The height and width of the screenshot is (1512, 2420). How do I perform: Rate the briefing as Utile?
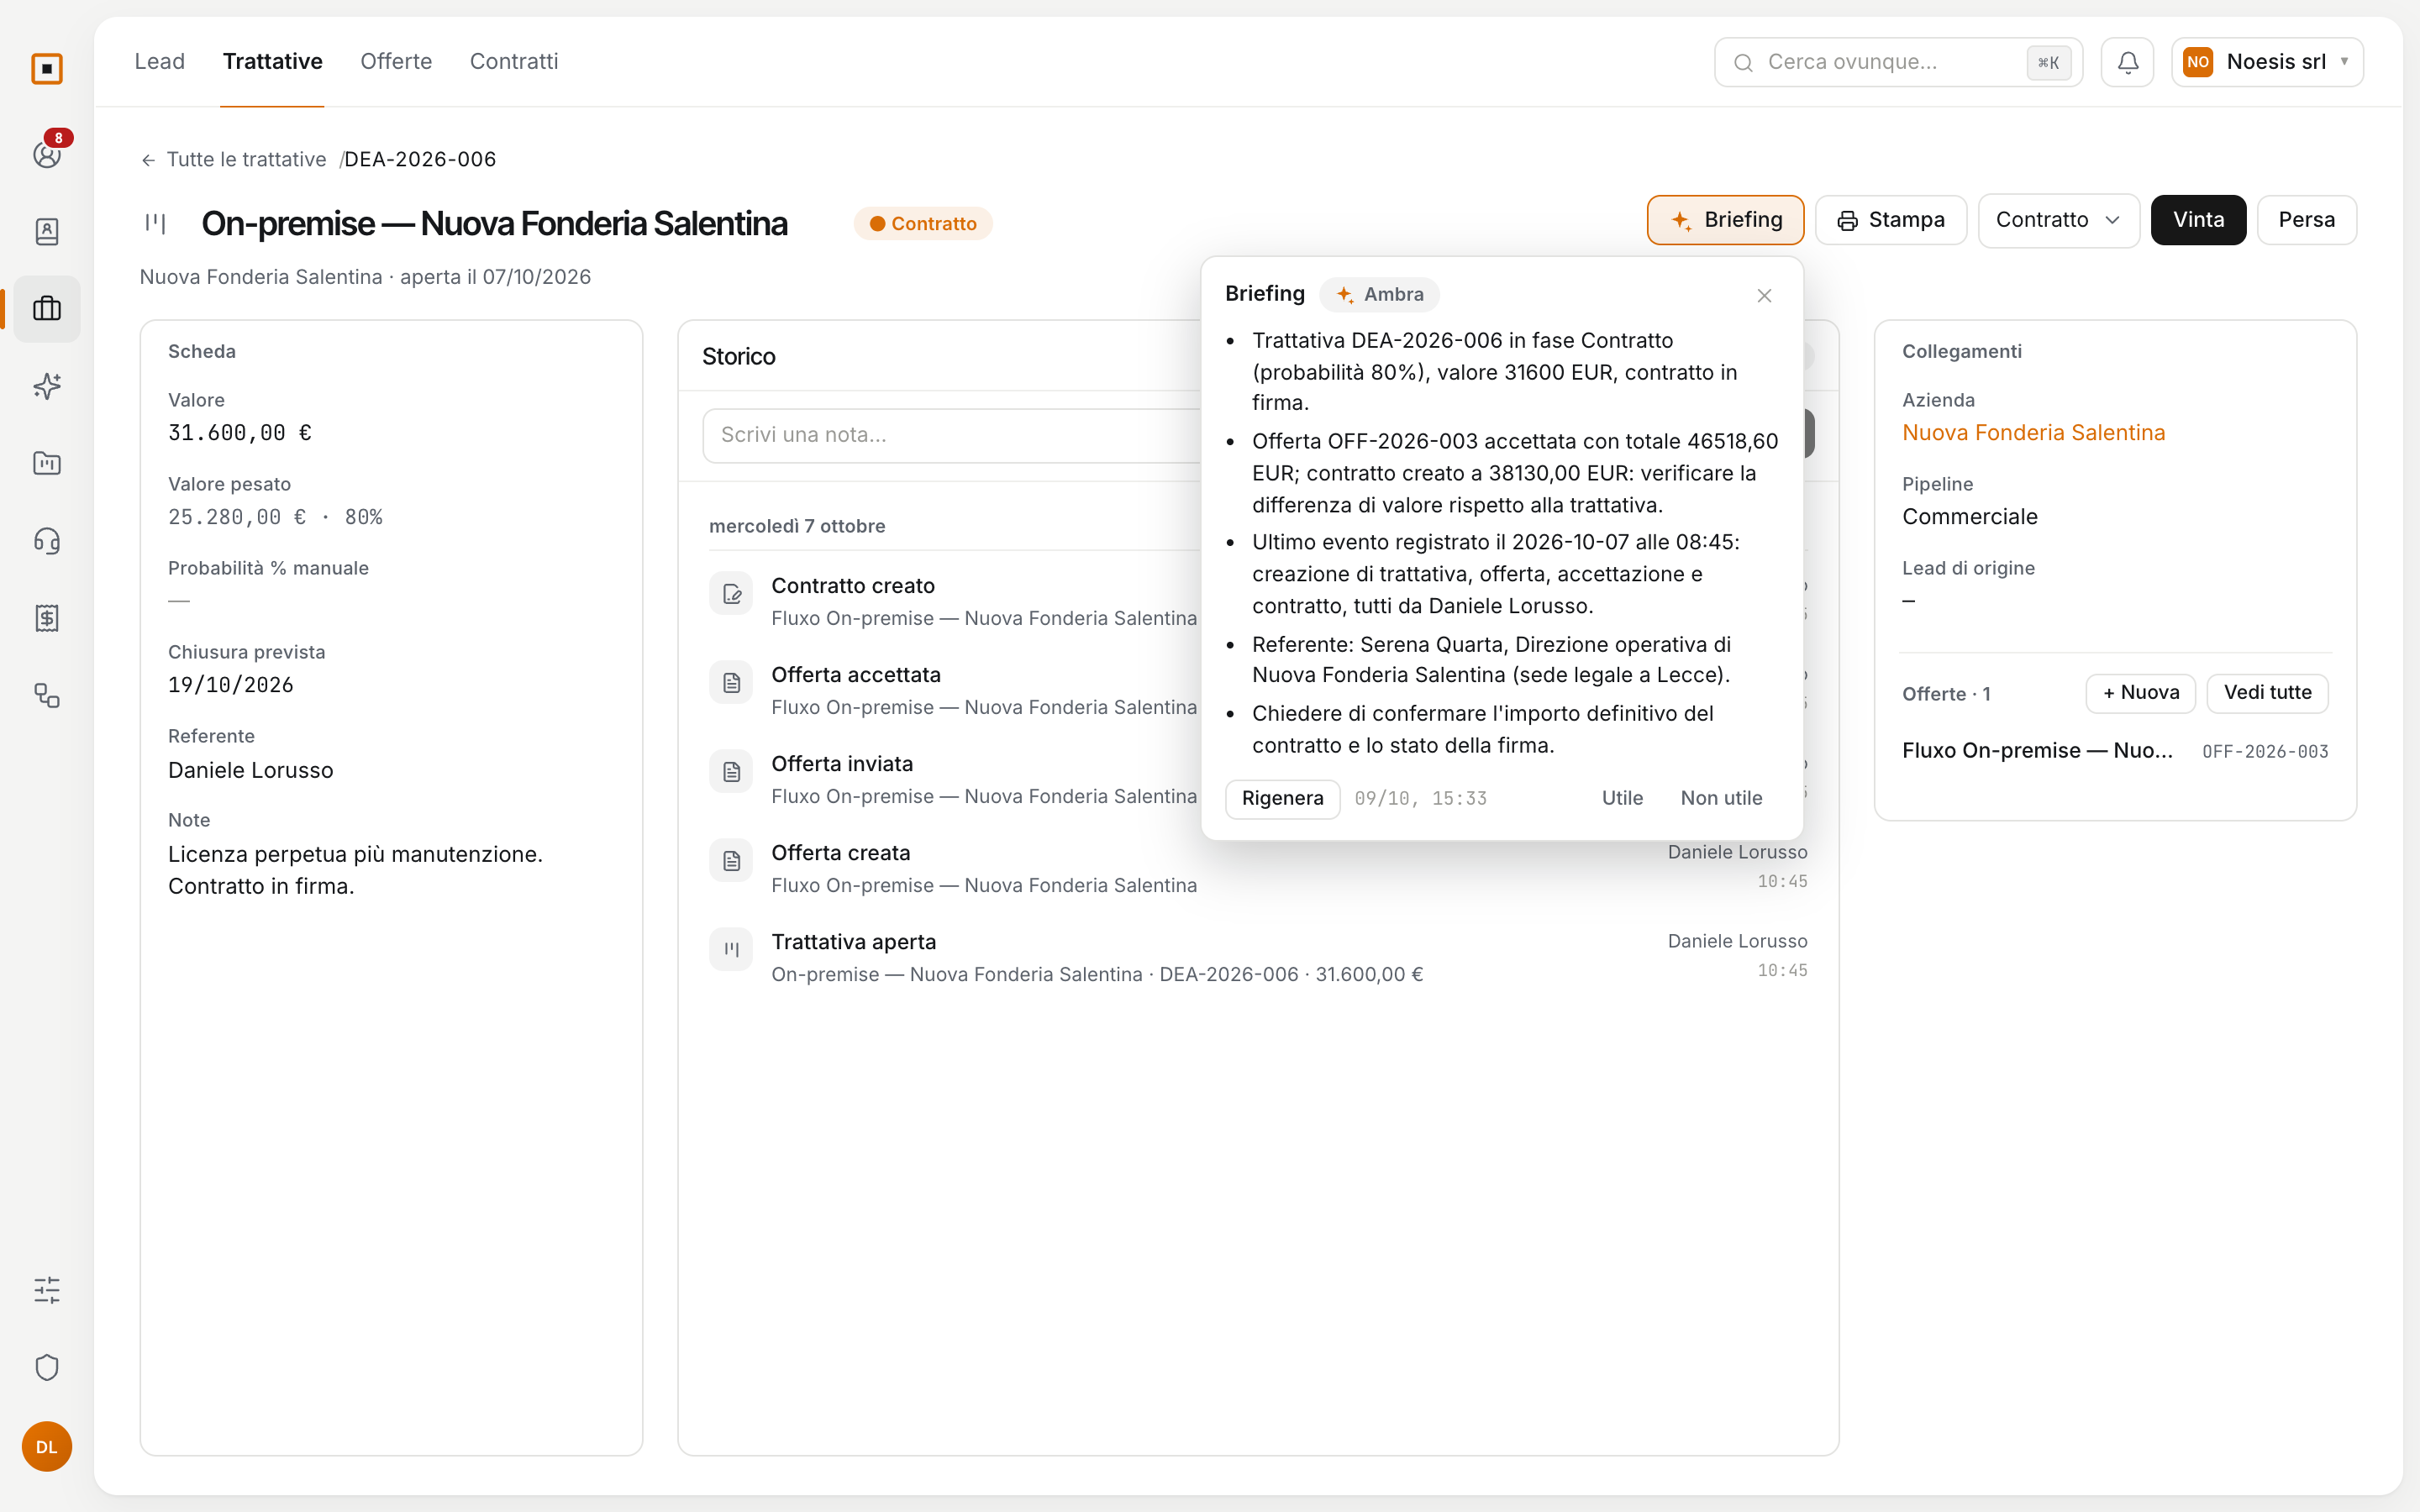point(1622,799)
